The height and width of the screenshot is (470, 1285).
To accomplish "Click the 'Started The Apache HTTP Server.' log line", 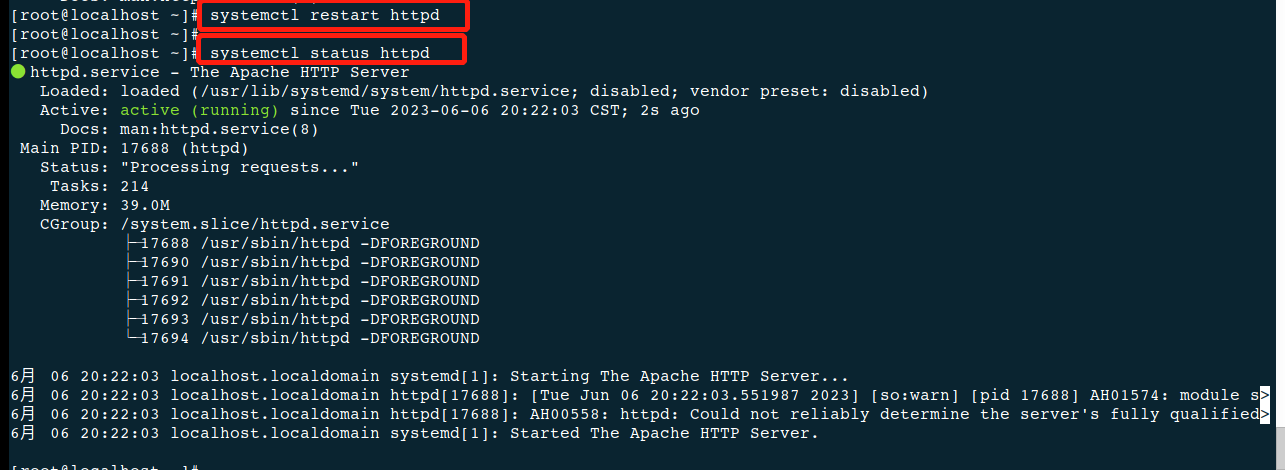I will coord(664,433).
